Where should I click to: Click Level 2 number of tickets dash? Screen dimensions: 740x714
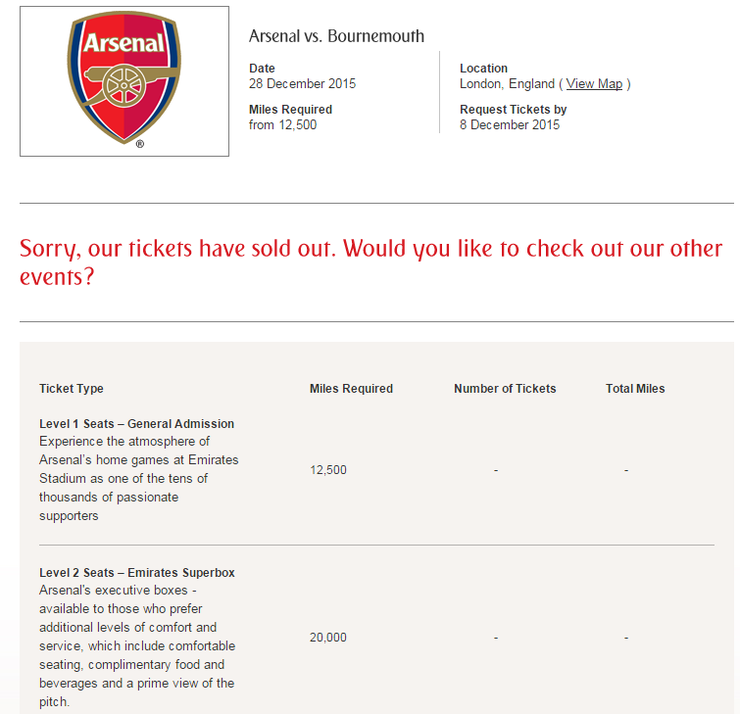[496, 638]
